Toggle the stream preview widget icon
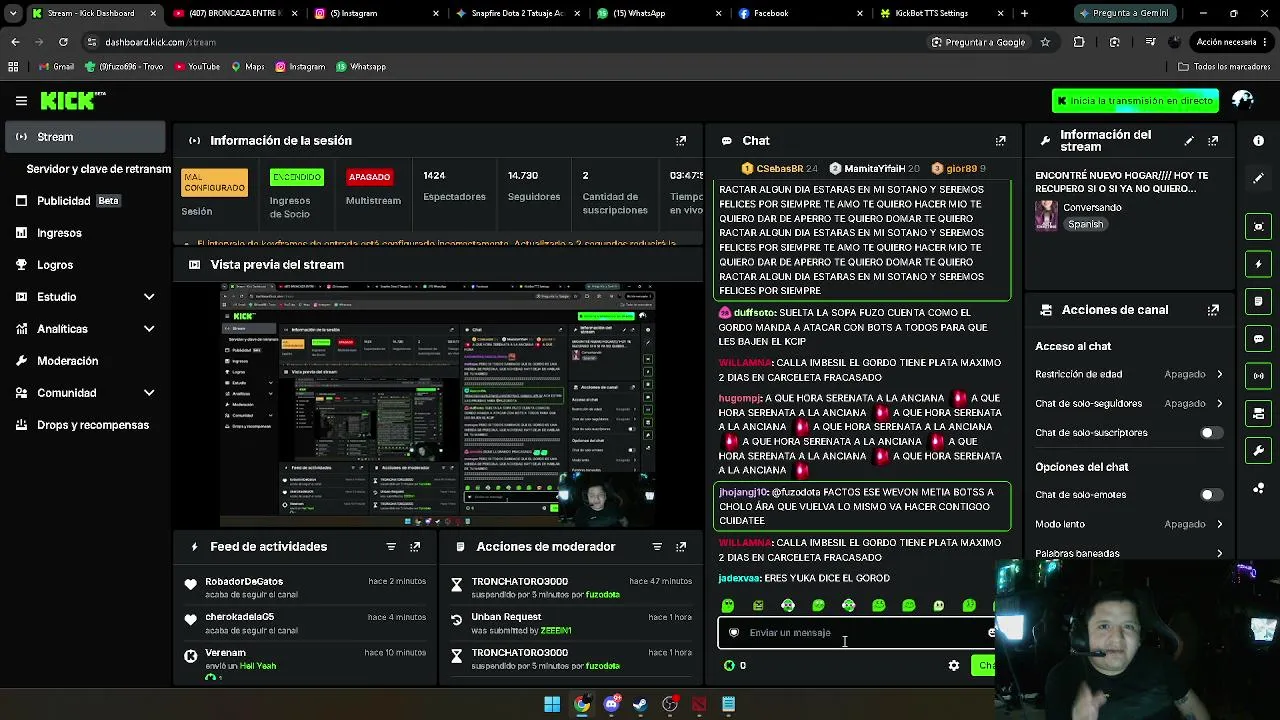1280x720 pixels. coord(1259,226)
